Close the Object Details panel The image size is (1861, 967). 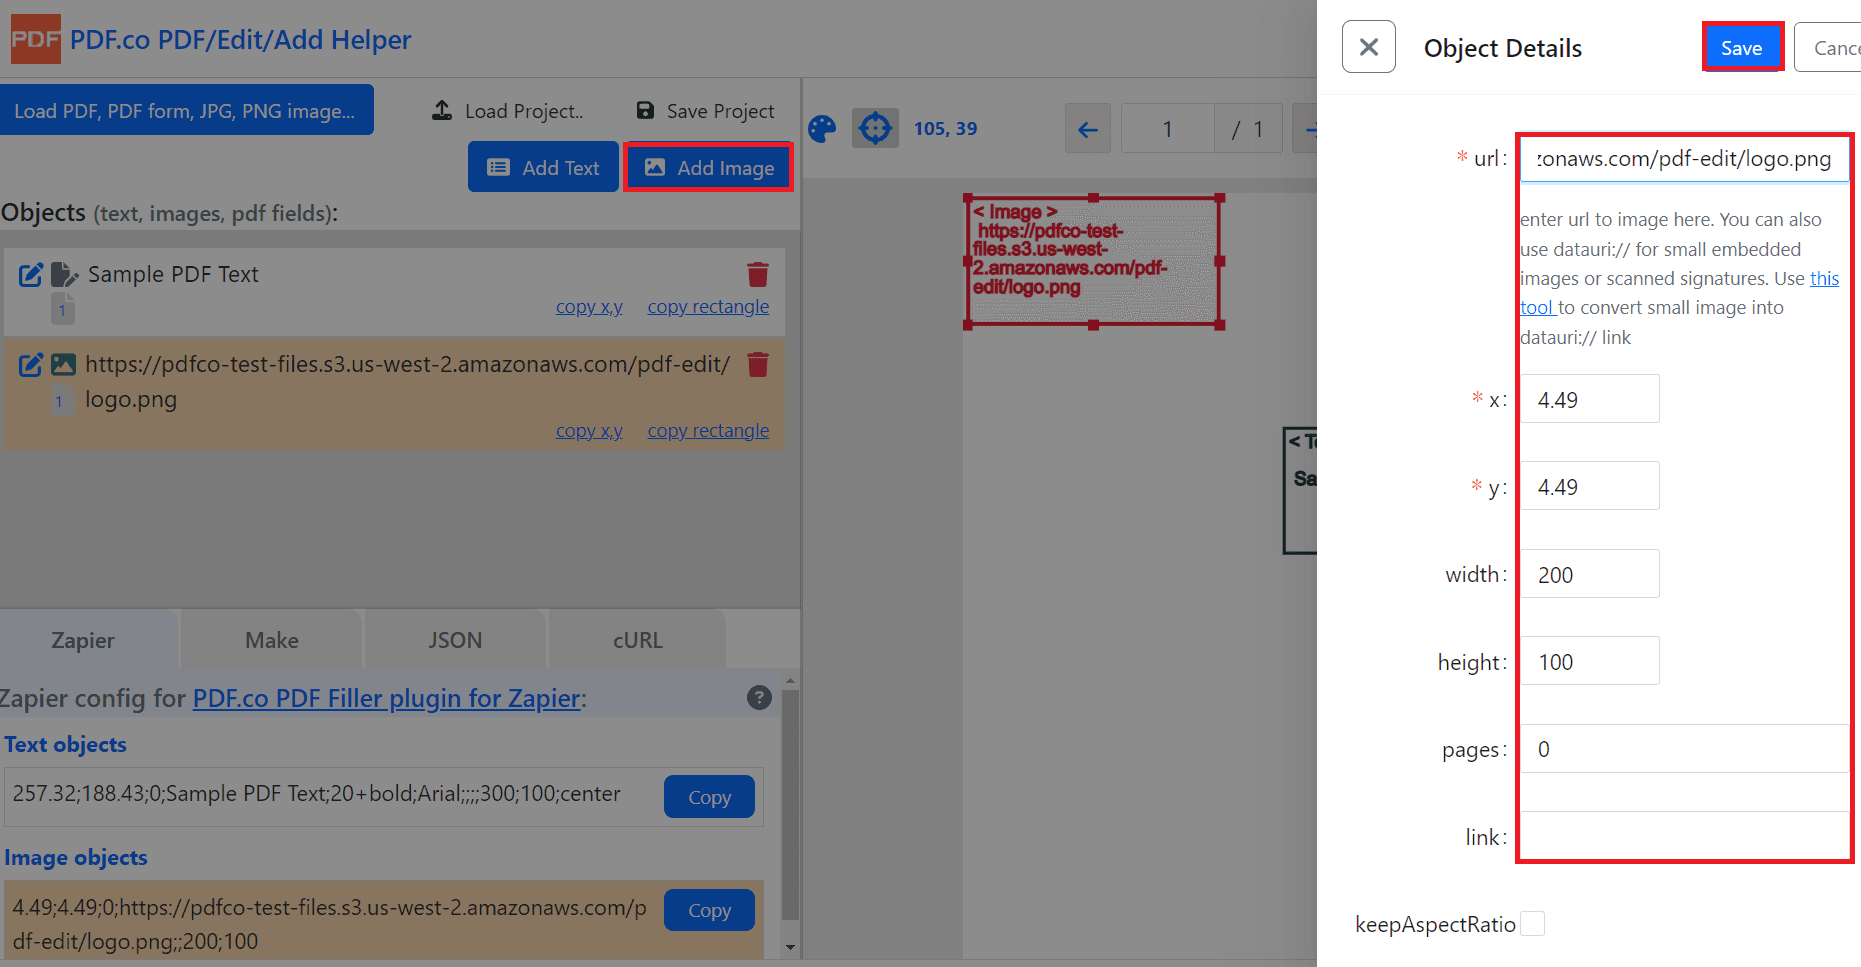coord(1368,47)
